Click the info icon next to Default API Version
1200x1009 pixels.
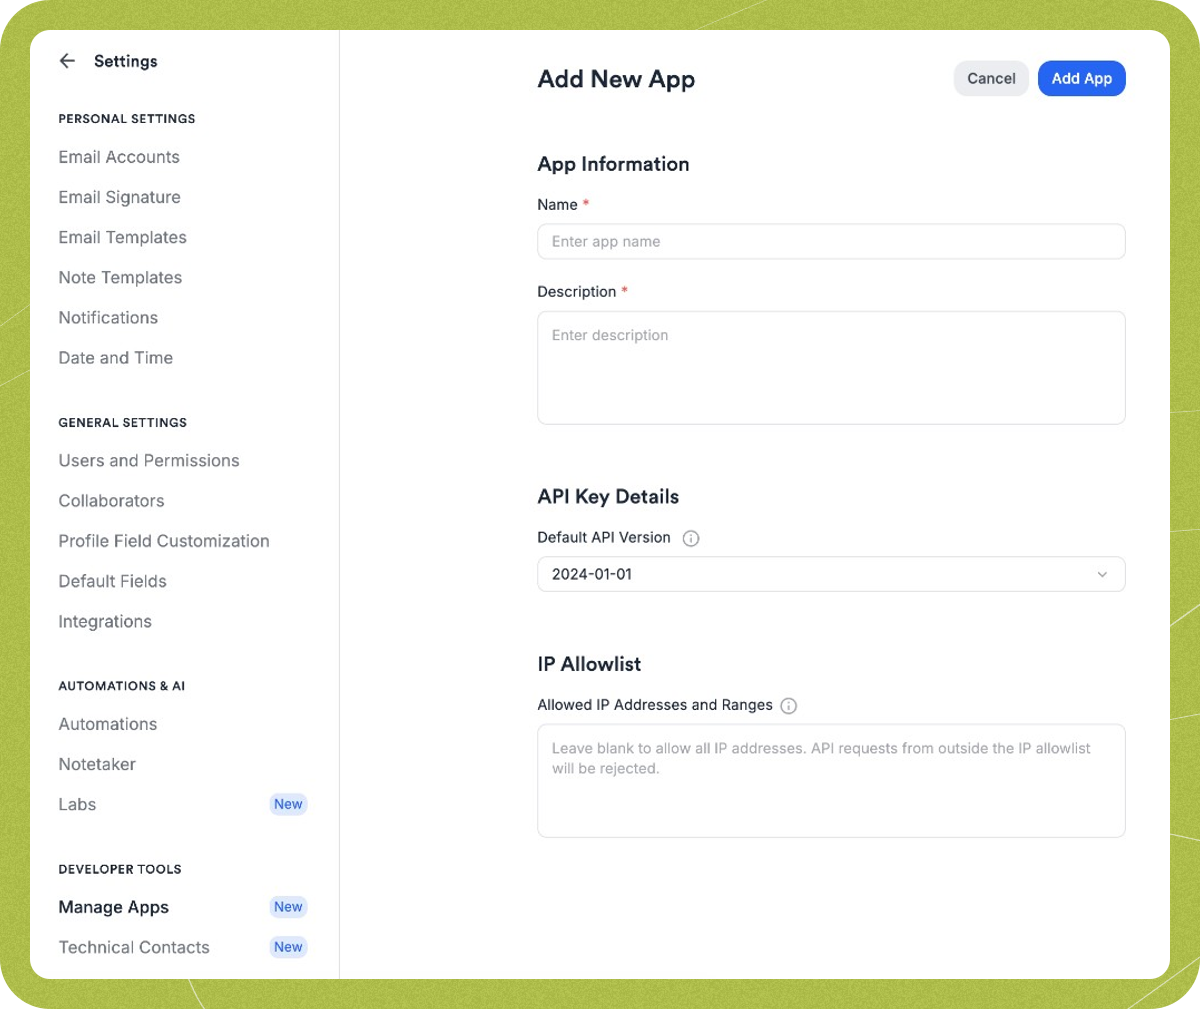pos(690,538)
